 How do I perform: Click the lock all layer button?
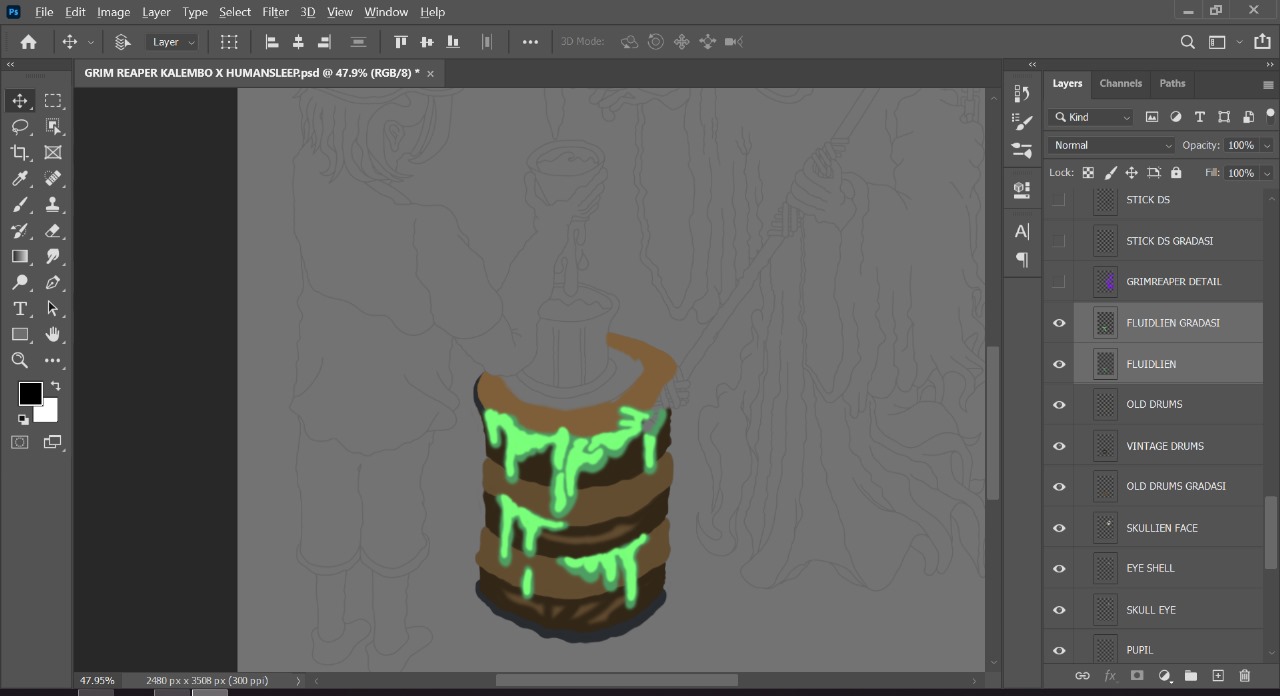1176,173
